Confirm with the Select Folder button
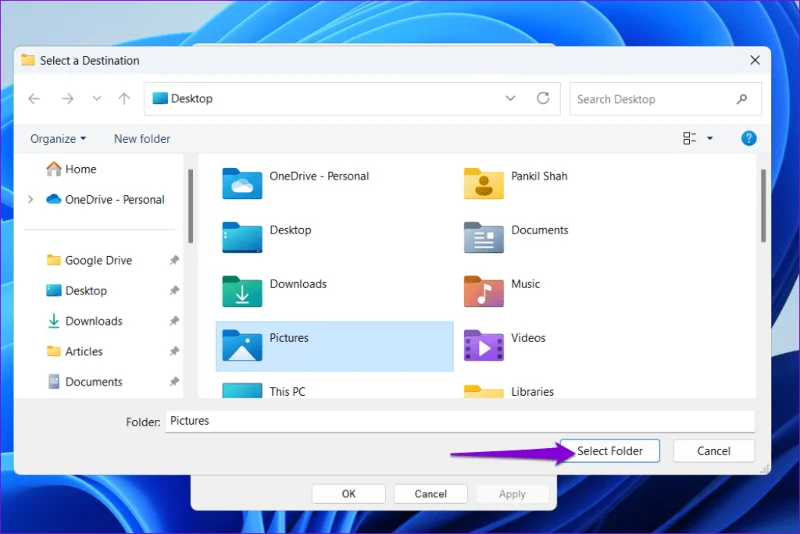 pos(610,451)
